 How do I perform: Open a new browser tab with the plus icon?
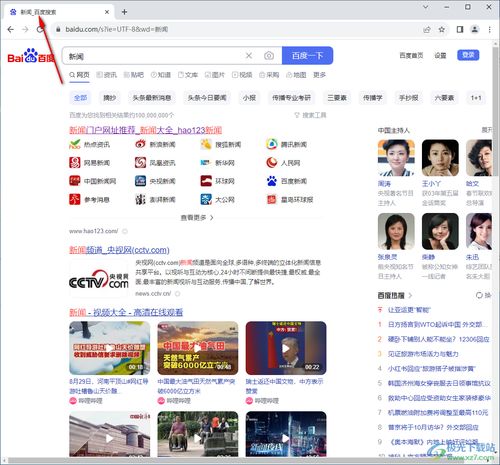tap(124, 12)
